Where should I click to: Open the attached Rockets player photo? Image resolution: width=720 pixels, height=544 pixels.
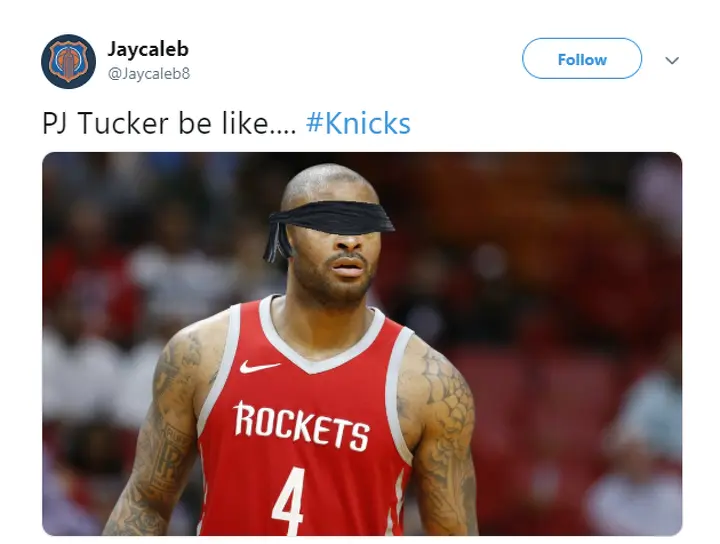click(x=362, y=343)
